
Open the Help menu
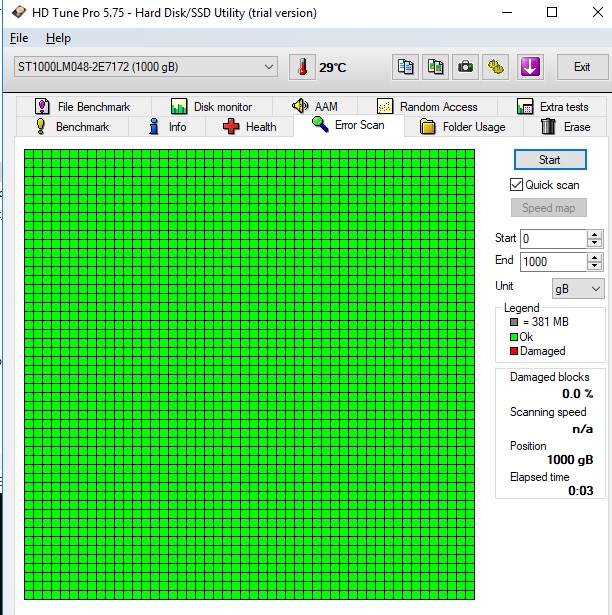tap(58, 38)
